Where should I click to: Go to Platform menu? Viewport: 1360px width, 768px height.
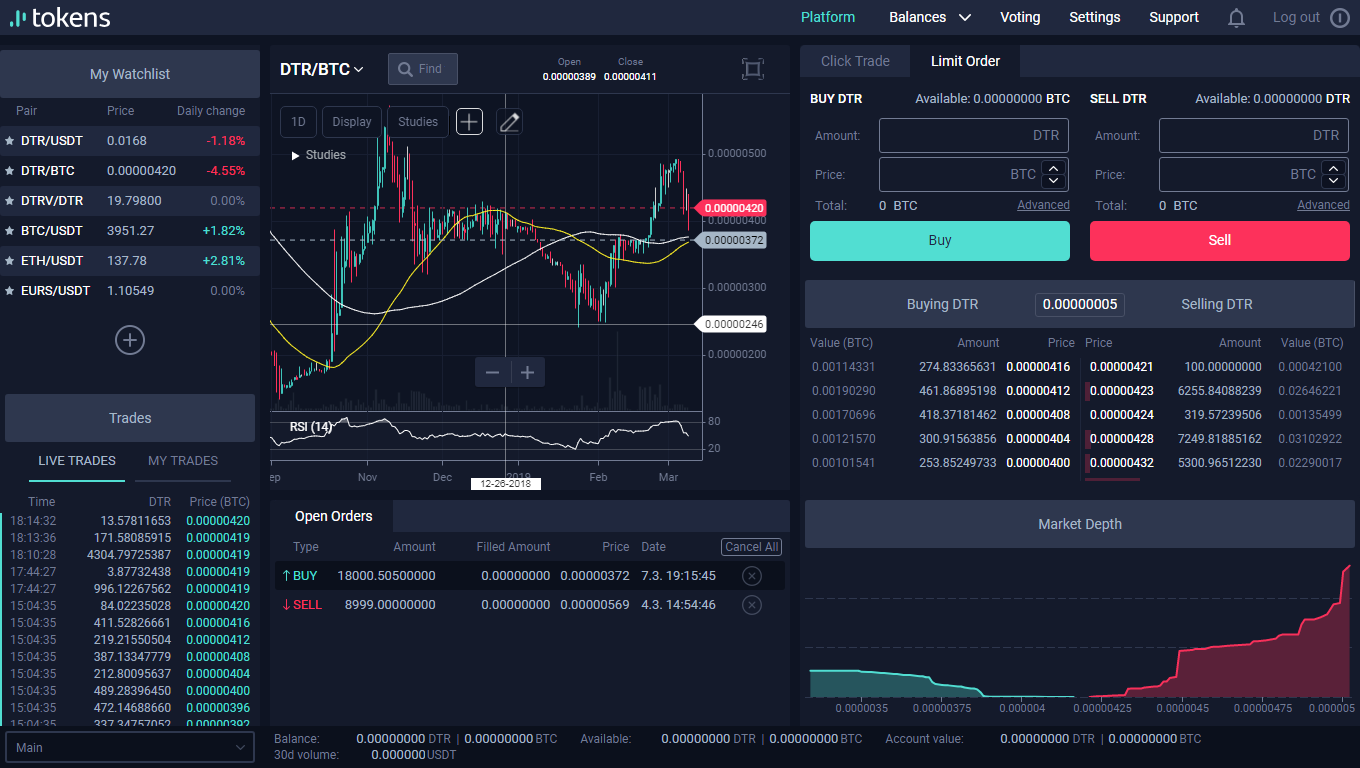click(828, 17)
